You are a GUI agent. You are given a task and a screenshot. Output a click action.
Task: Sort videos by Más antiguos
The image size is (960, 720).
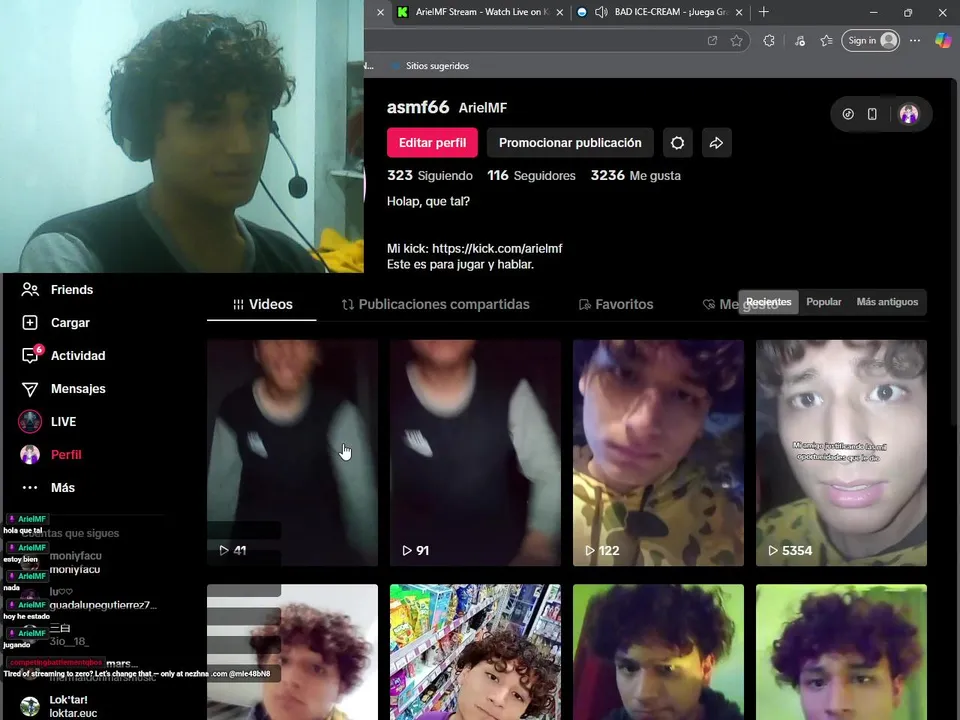(887, 302)
